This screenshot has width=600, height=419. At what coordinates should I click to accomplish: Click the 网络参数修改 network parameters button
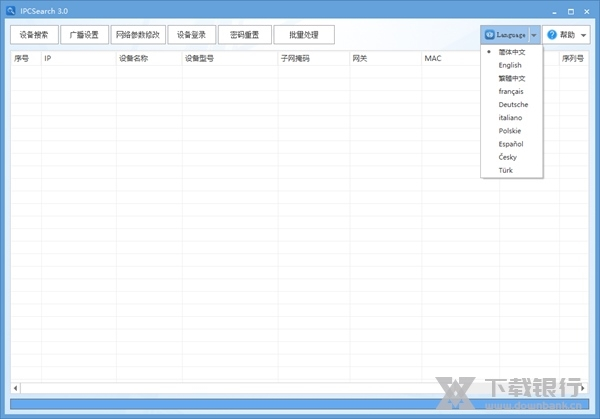click(138, 35)
